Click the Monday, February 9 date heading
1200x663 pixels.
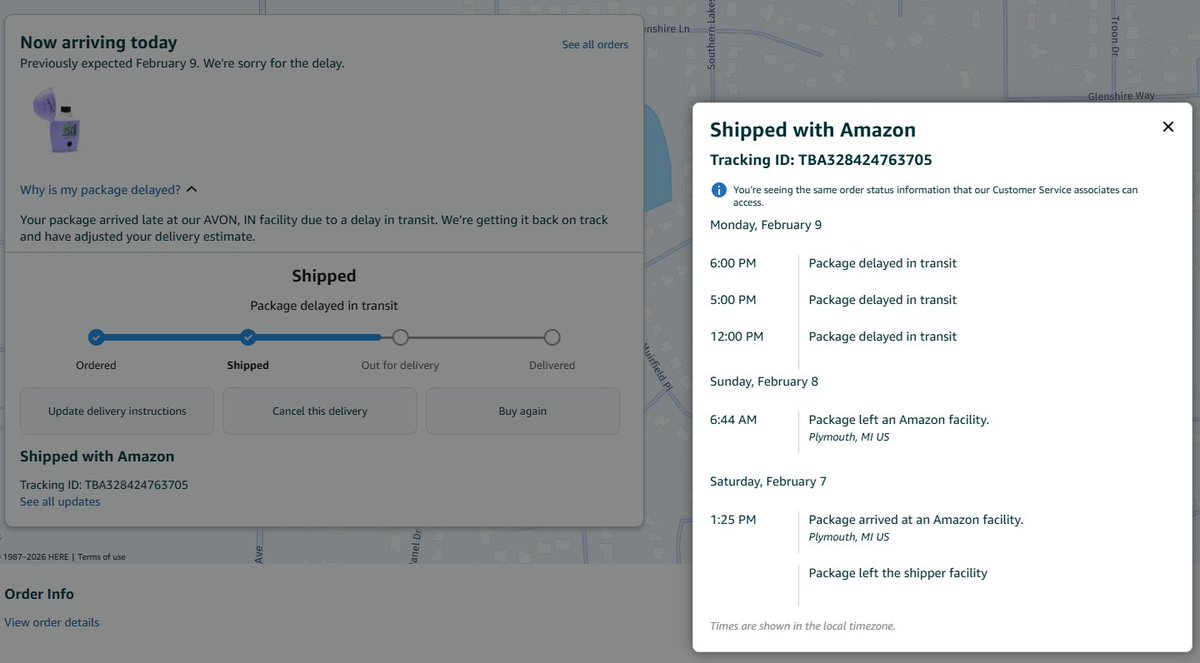tap(766, 225)
